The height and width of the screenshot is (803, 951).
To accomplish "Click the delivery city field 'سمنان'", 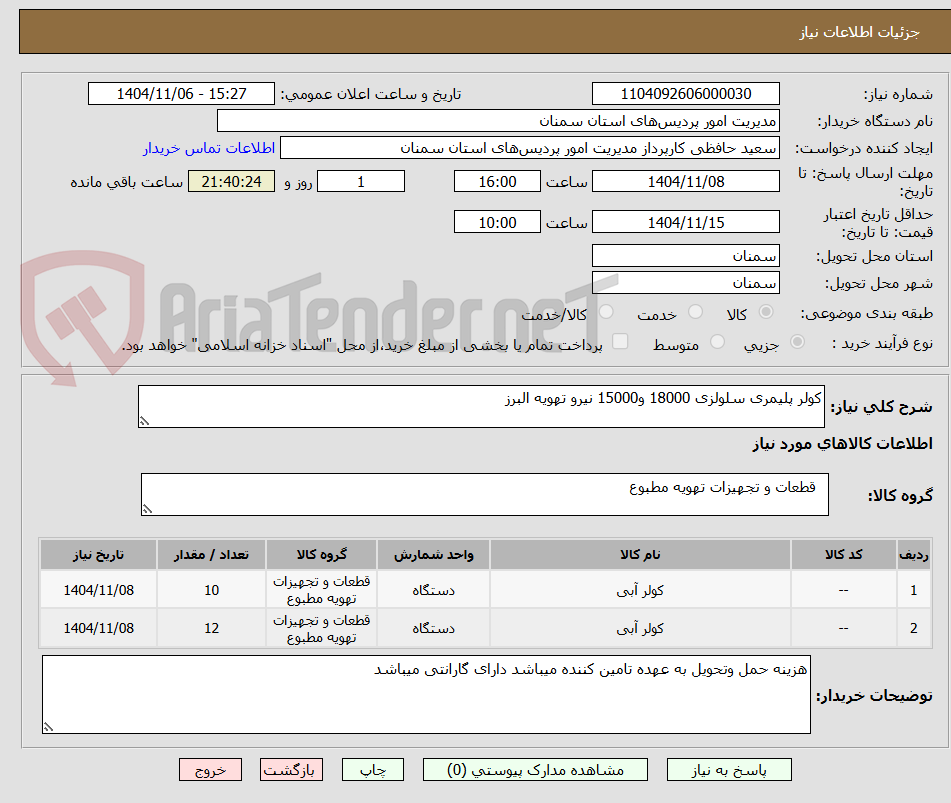I will click(x=686, y=283).
